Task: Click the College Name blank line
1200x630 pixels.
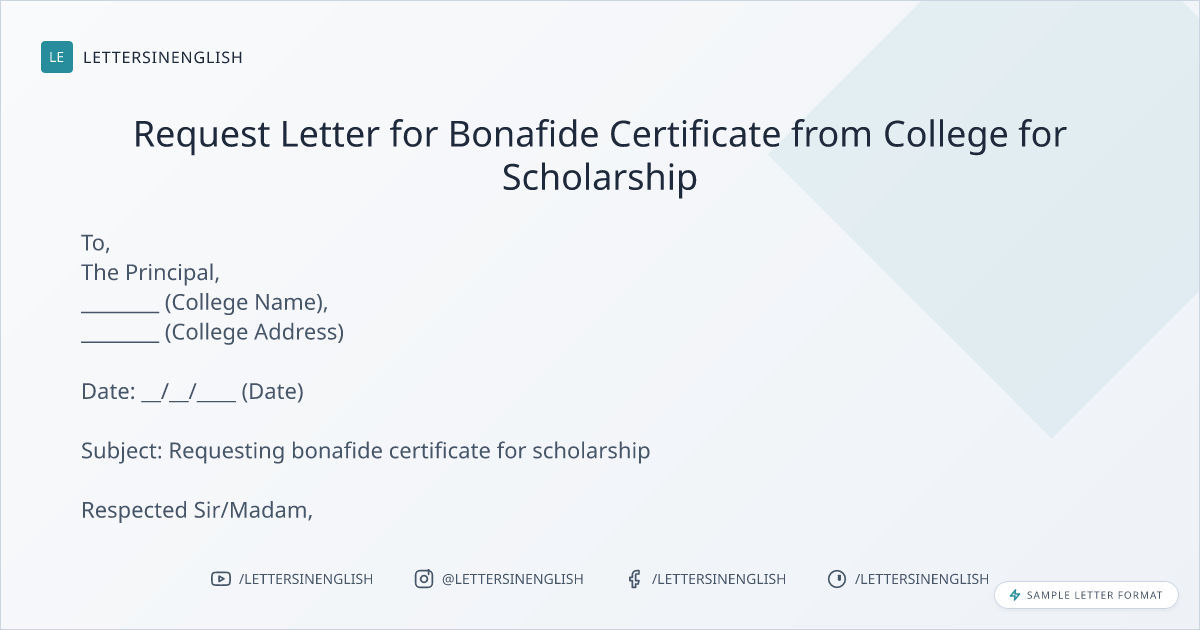Action: 120,304
